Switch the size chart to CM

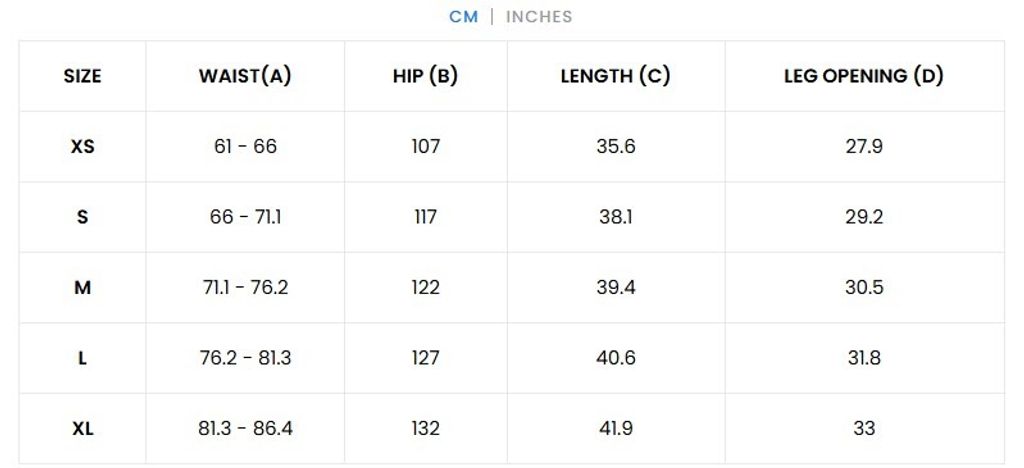click(x=463, y=17)
